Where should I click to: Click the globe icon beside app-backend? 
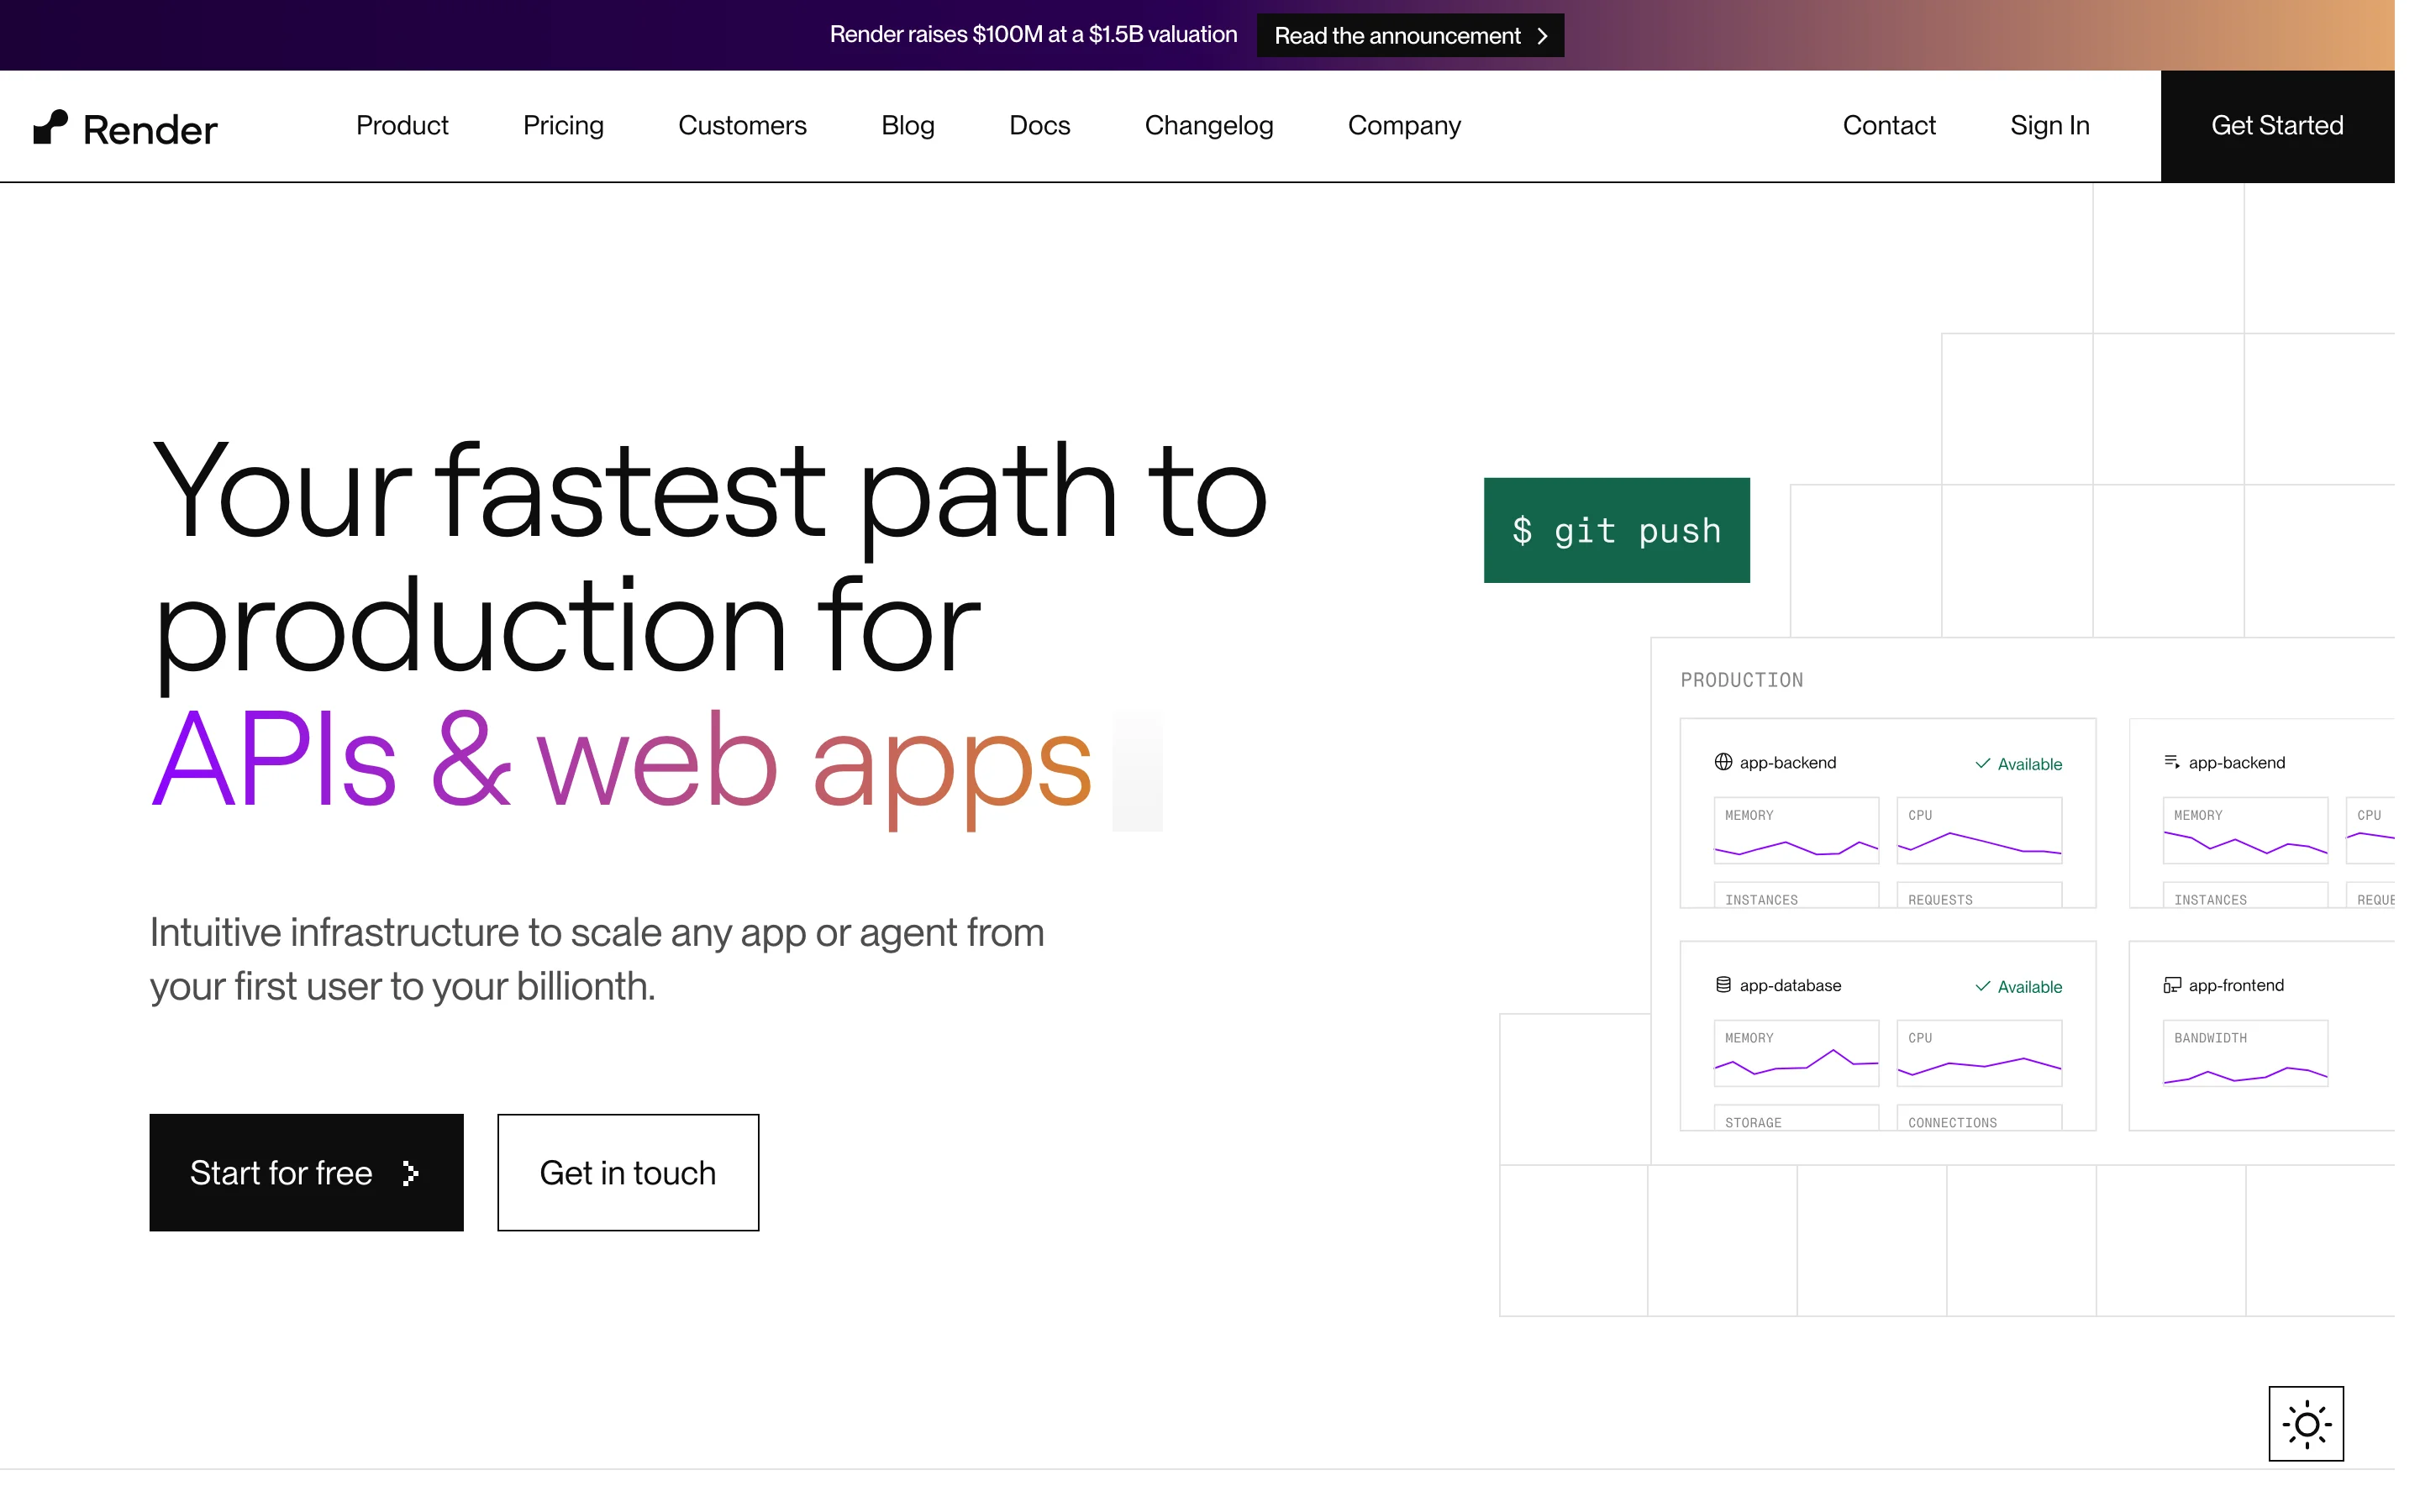tap(1723, 762)
